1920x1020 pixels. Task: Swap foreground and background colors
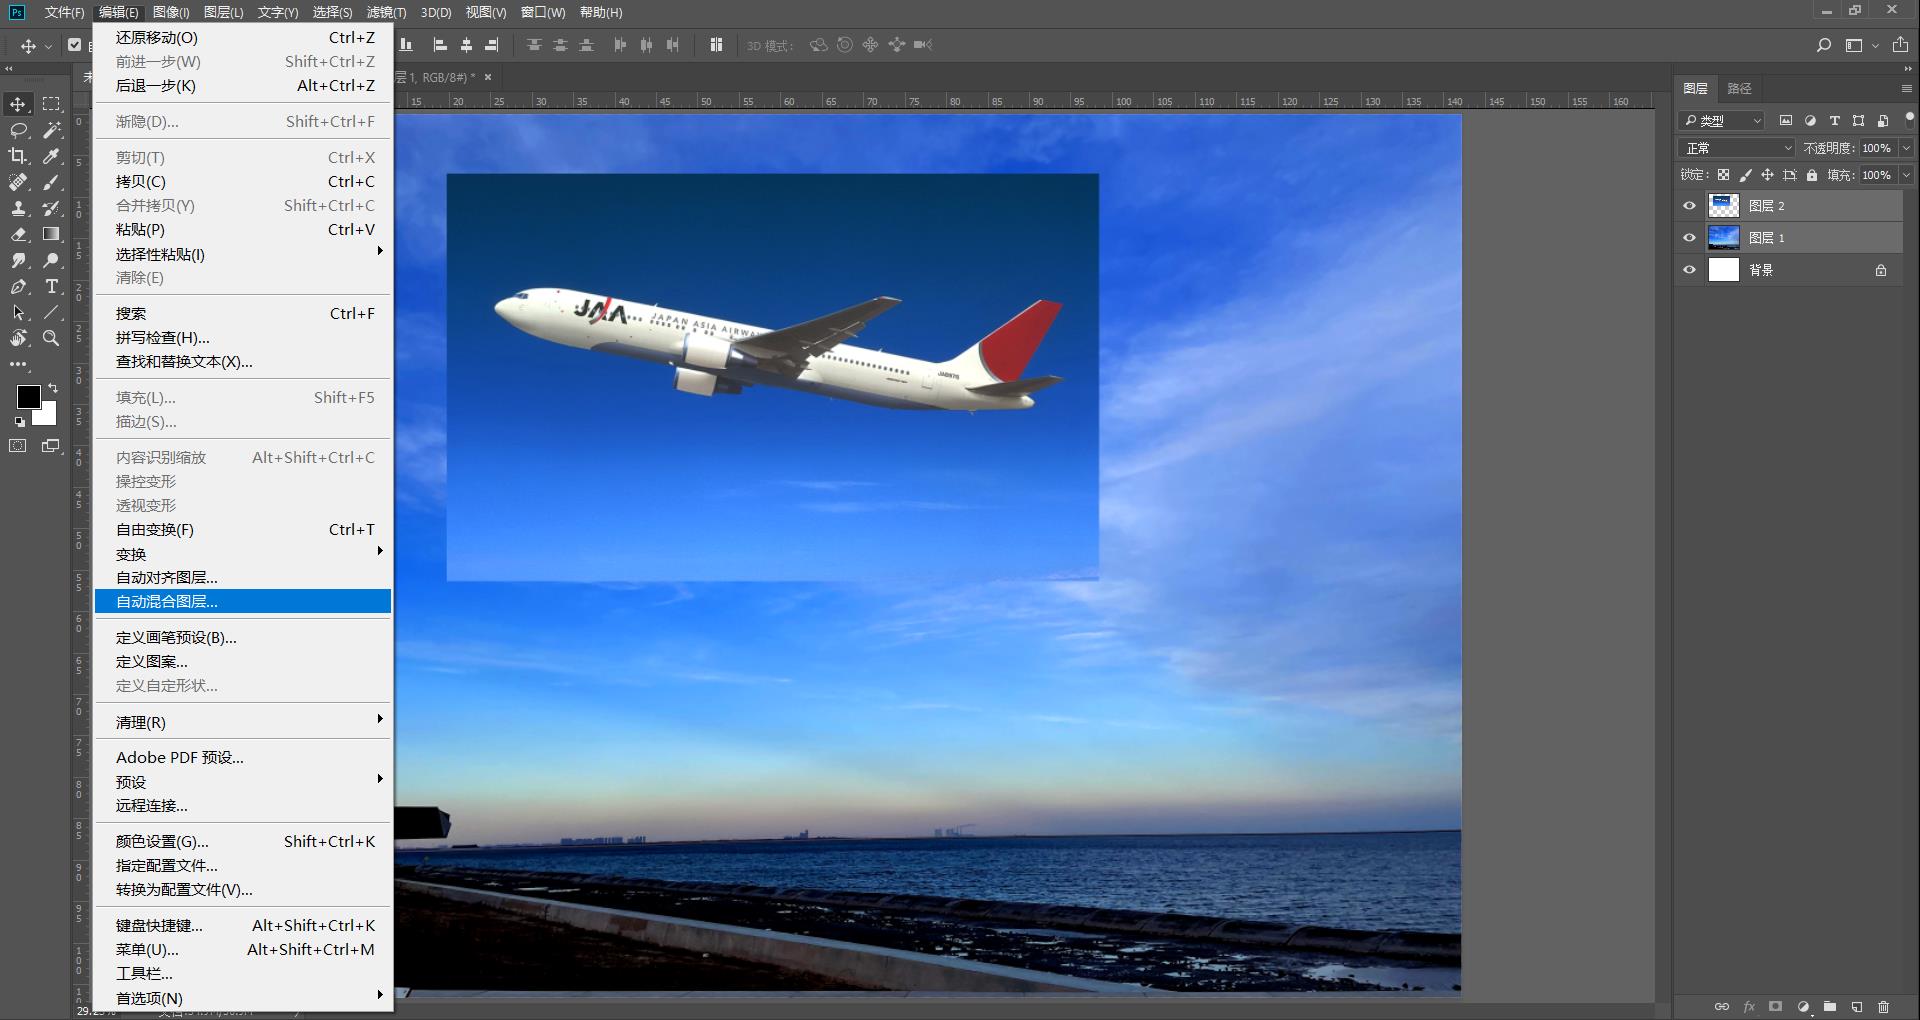click(x=53, y=388)
